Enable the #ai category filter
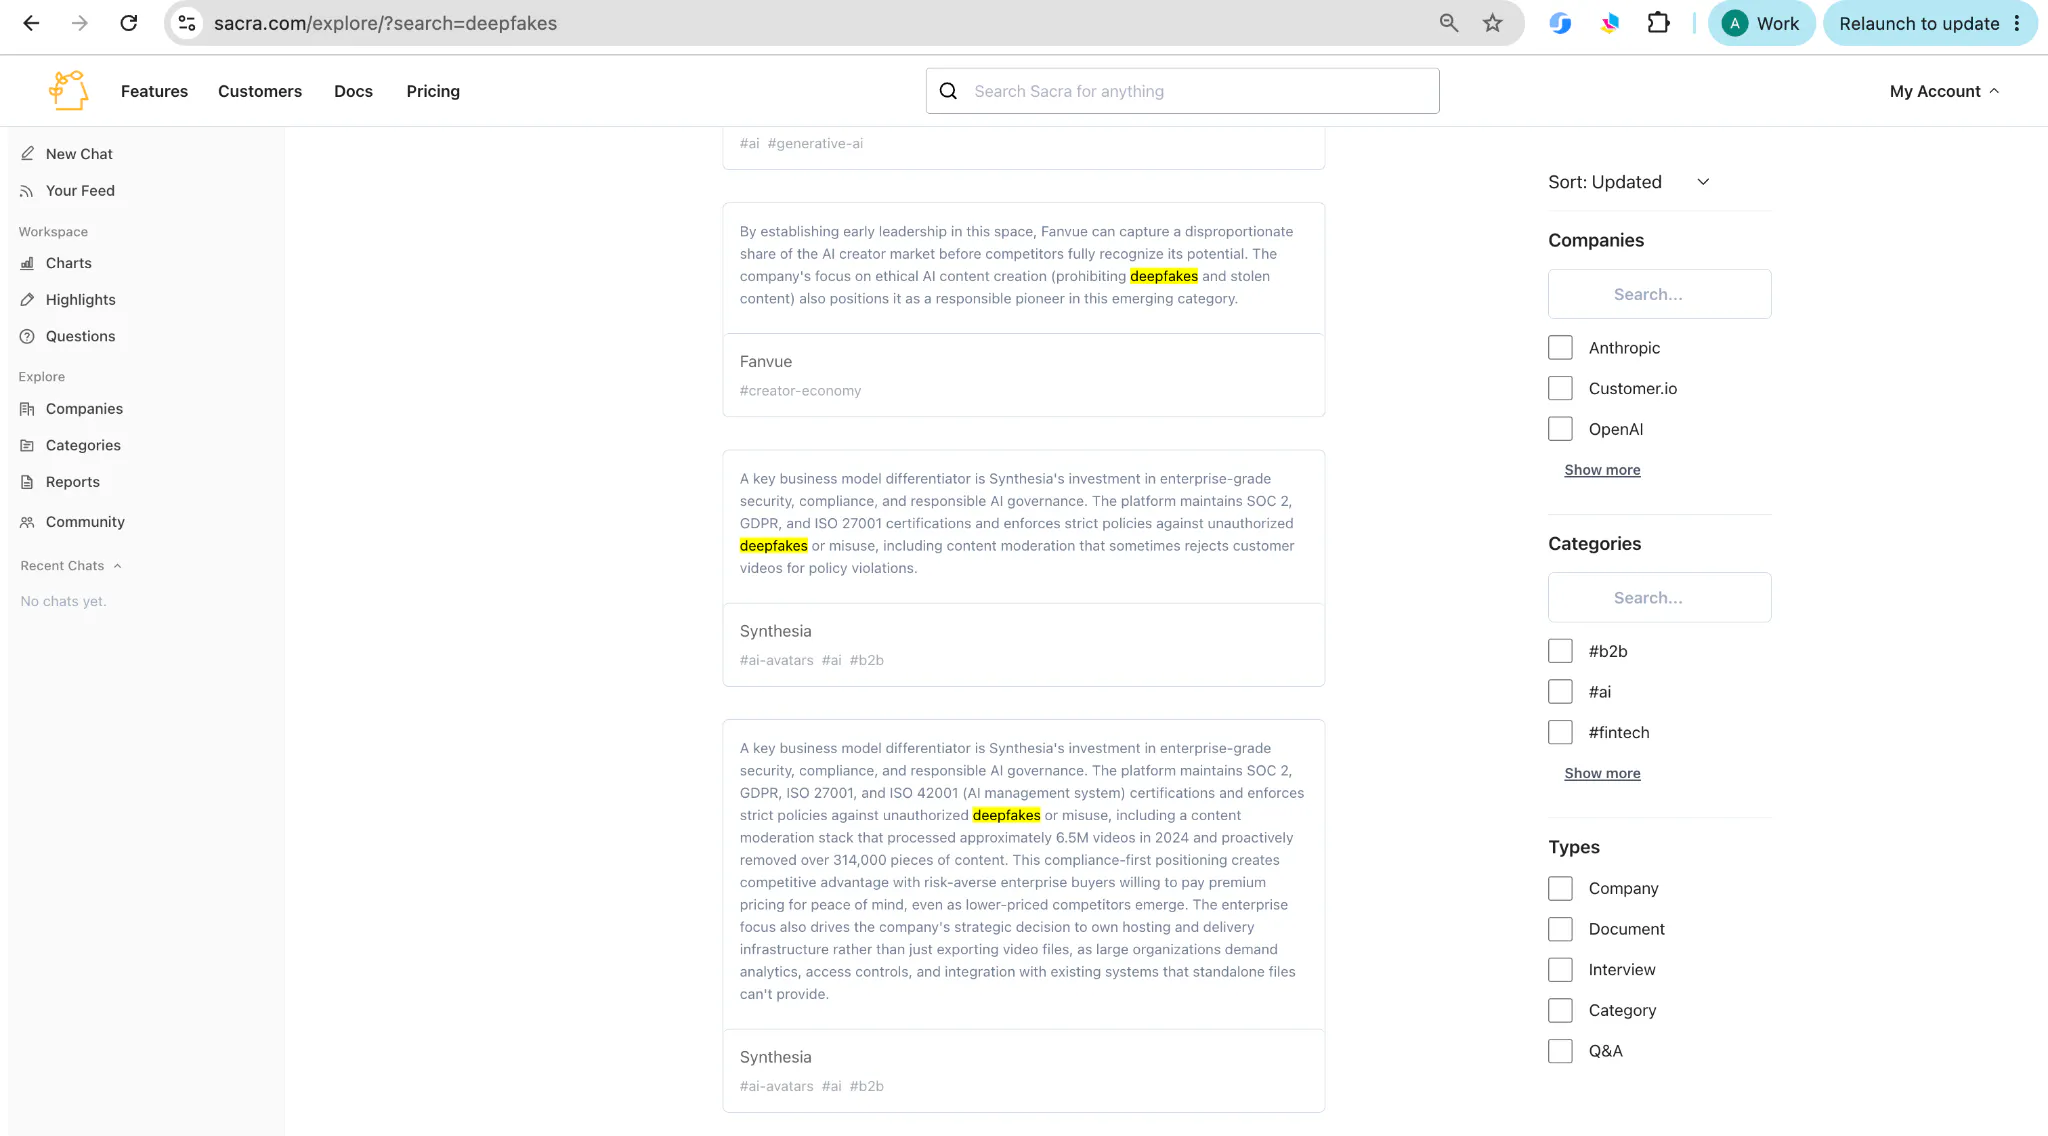Viewport: 2048px width, 1136px height. click(x=1560, y=692)
